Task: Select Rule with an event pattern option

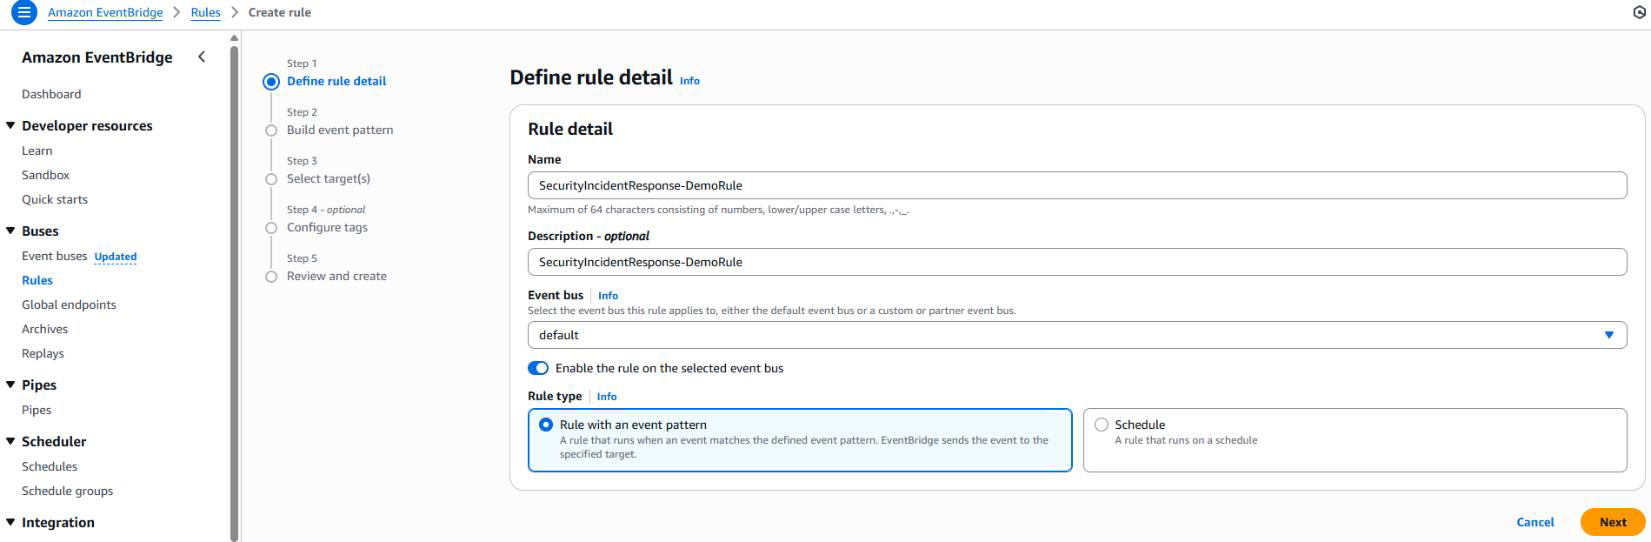Action: click(x=546, y=425)
